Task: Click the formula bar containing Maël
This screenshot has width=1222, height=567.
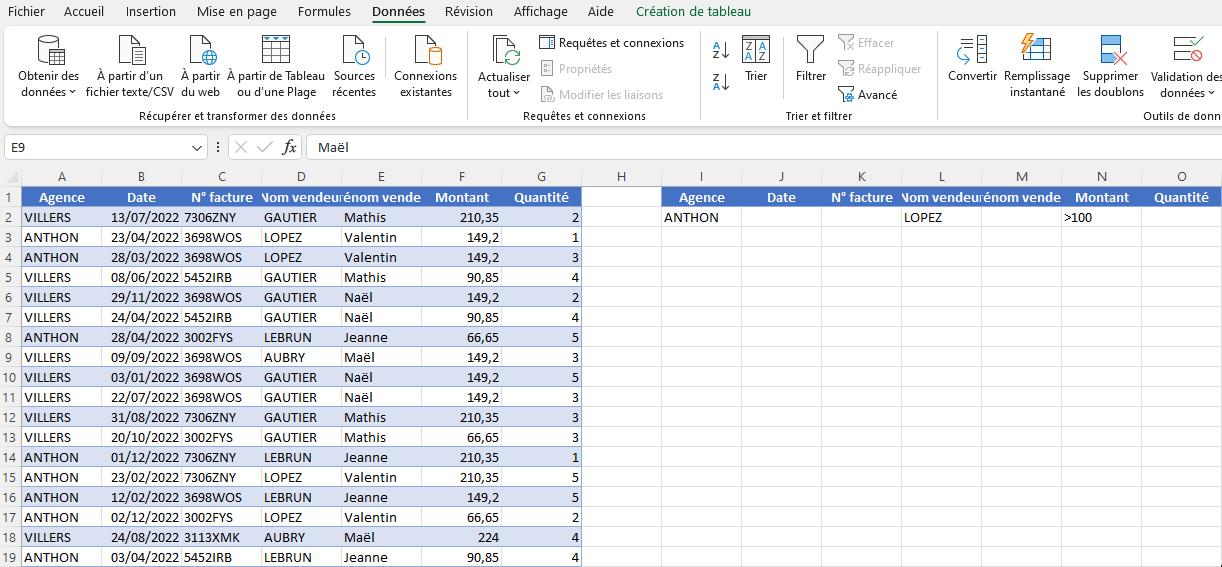Action: 764,147
